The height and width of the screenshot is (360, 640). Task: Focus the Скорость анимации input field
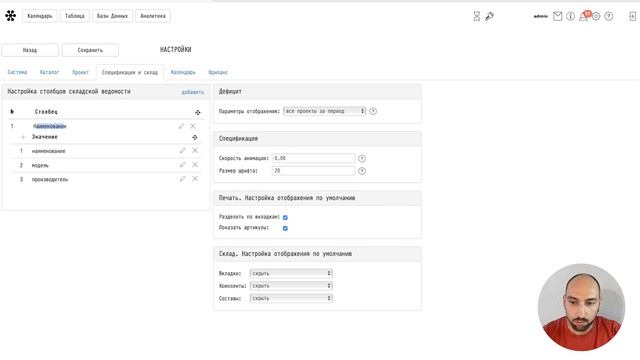(313, 158)
